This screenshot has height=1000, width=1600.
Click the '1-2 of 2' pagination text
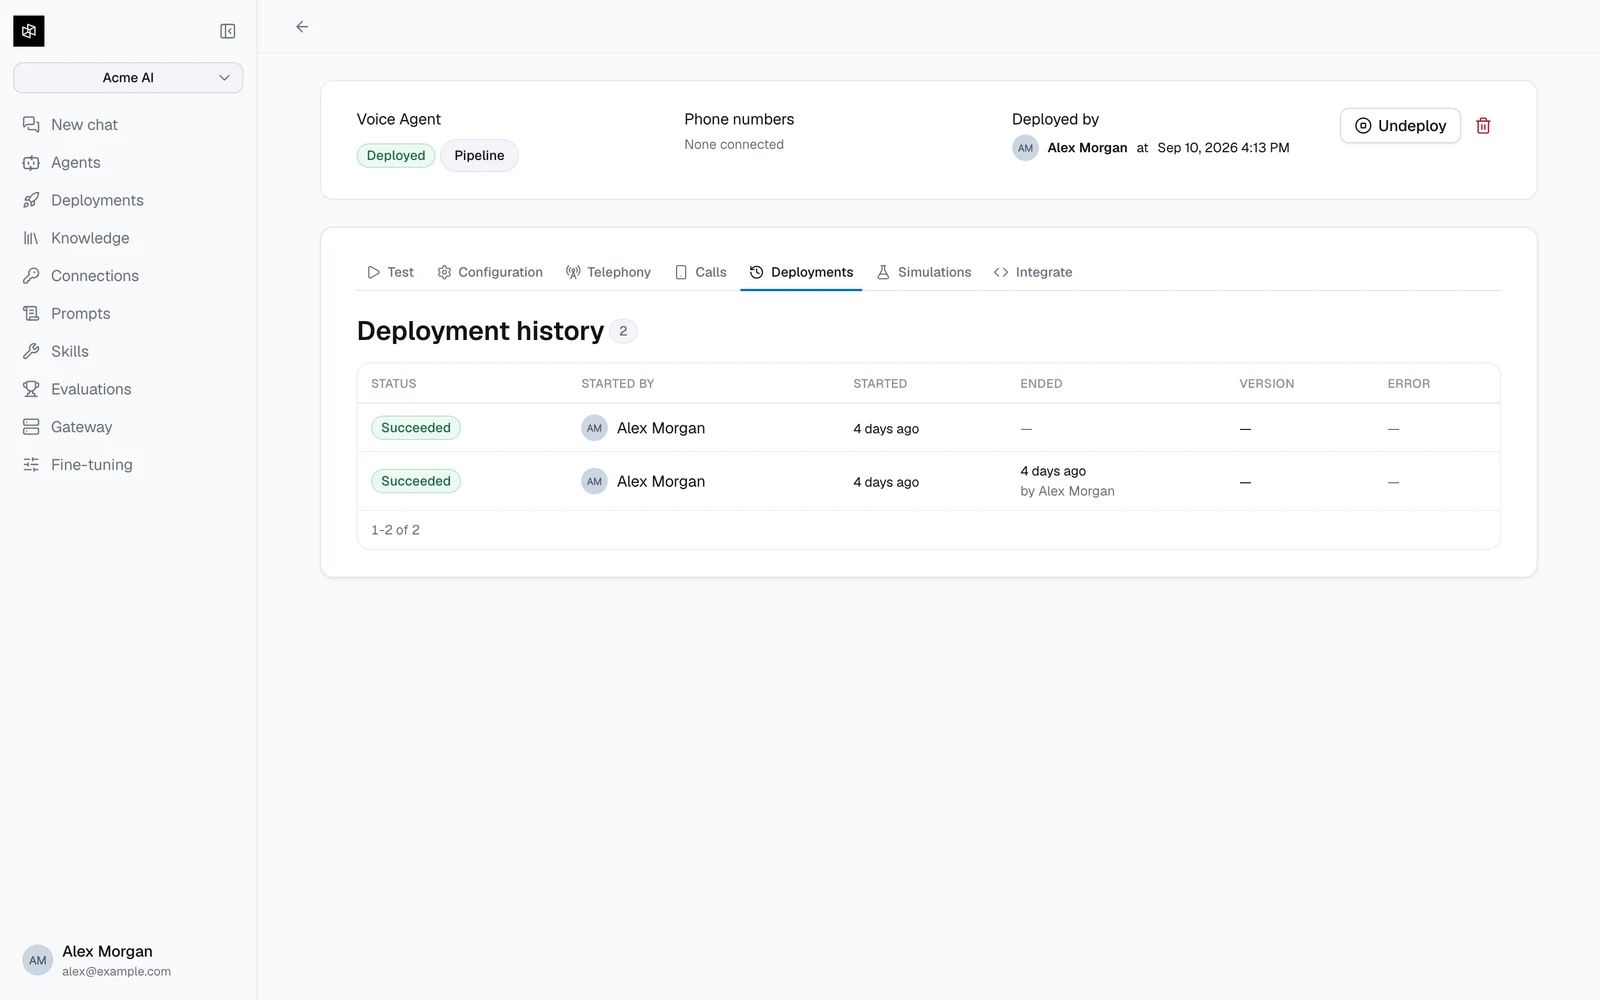pos(395,530)
